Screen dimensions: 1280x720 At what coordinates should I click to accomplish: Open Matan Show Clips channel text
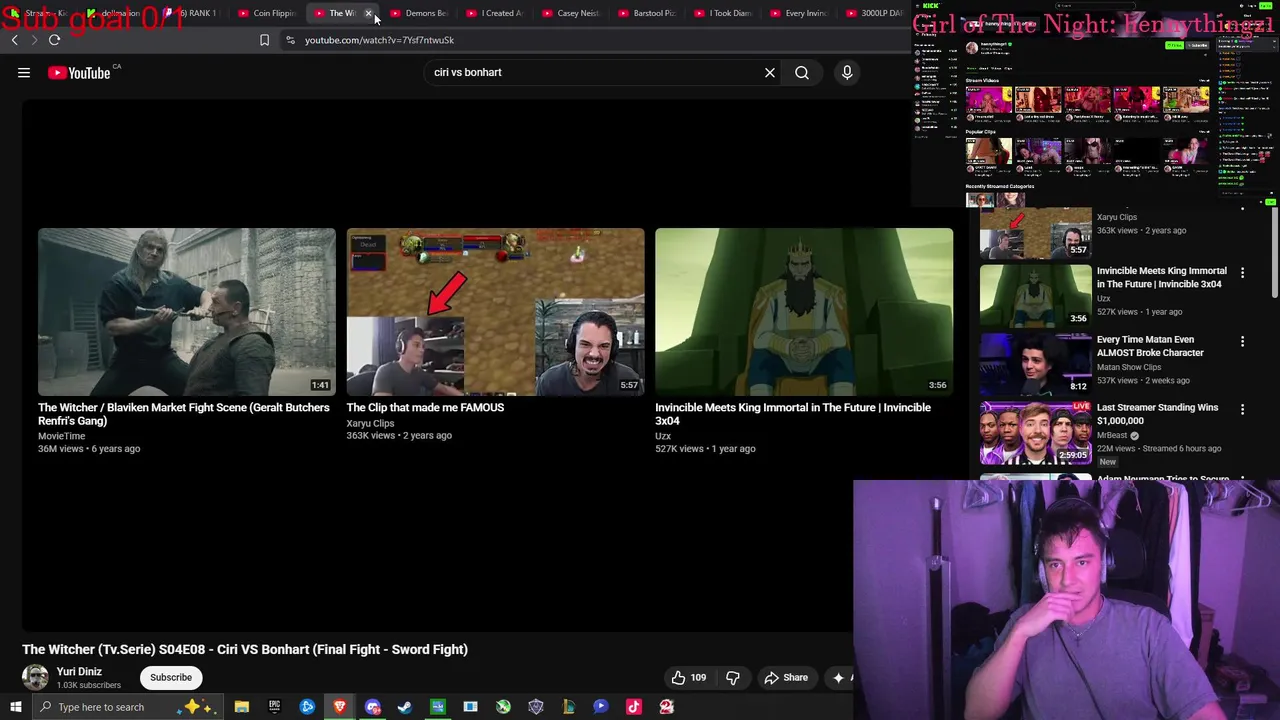point(1129,367)
